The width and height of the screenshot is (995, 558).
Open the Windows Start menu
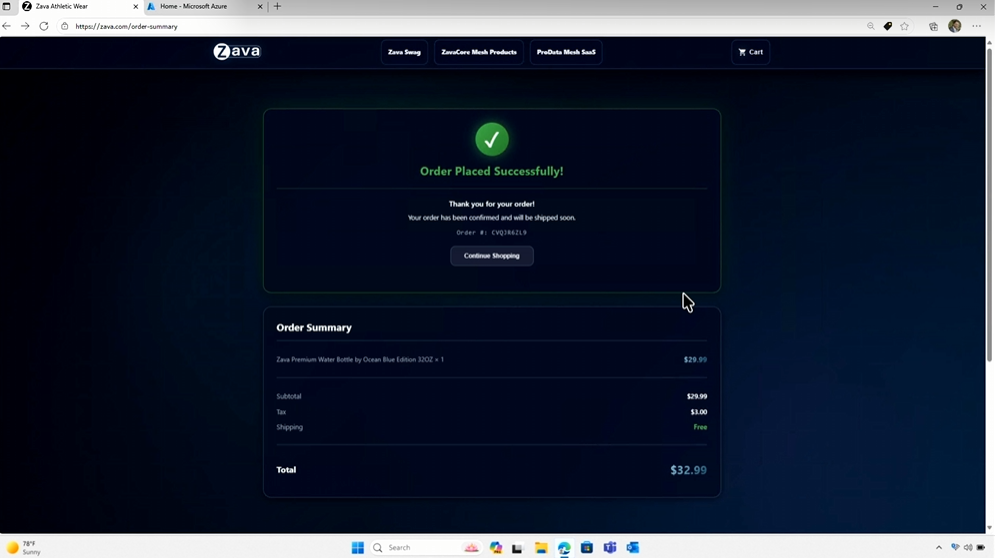tap(358, 547)
